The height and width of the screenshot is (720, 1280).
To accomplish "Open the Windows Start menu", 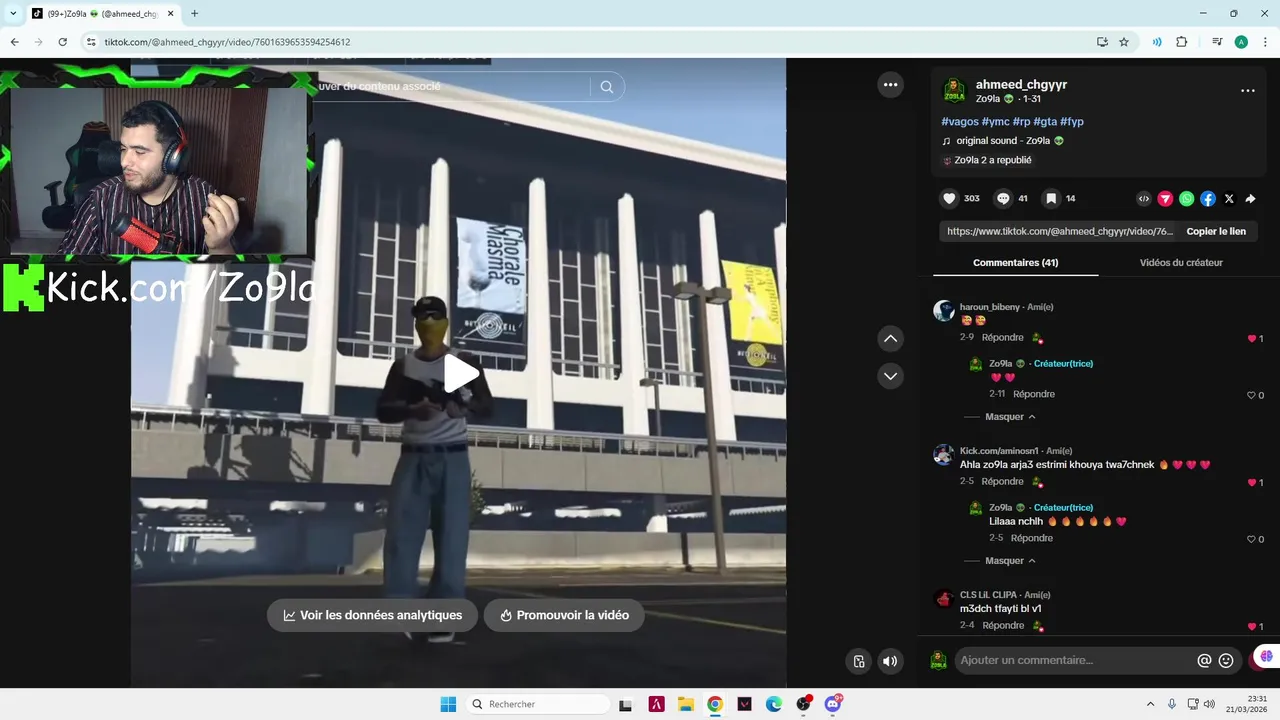I will point(448,704).
